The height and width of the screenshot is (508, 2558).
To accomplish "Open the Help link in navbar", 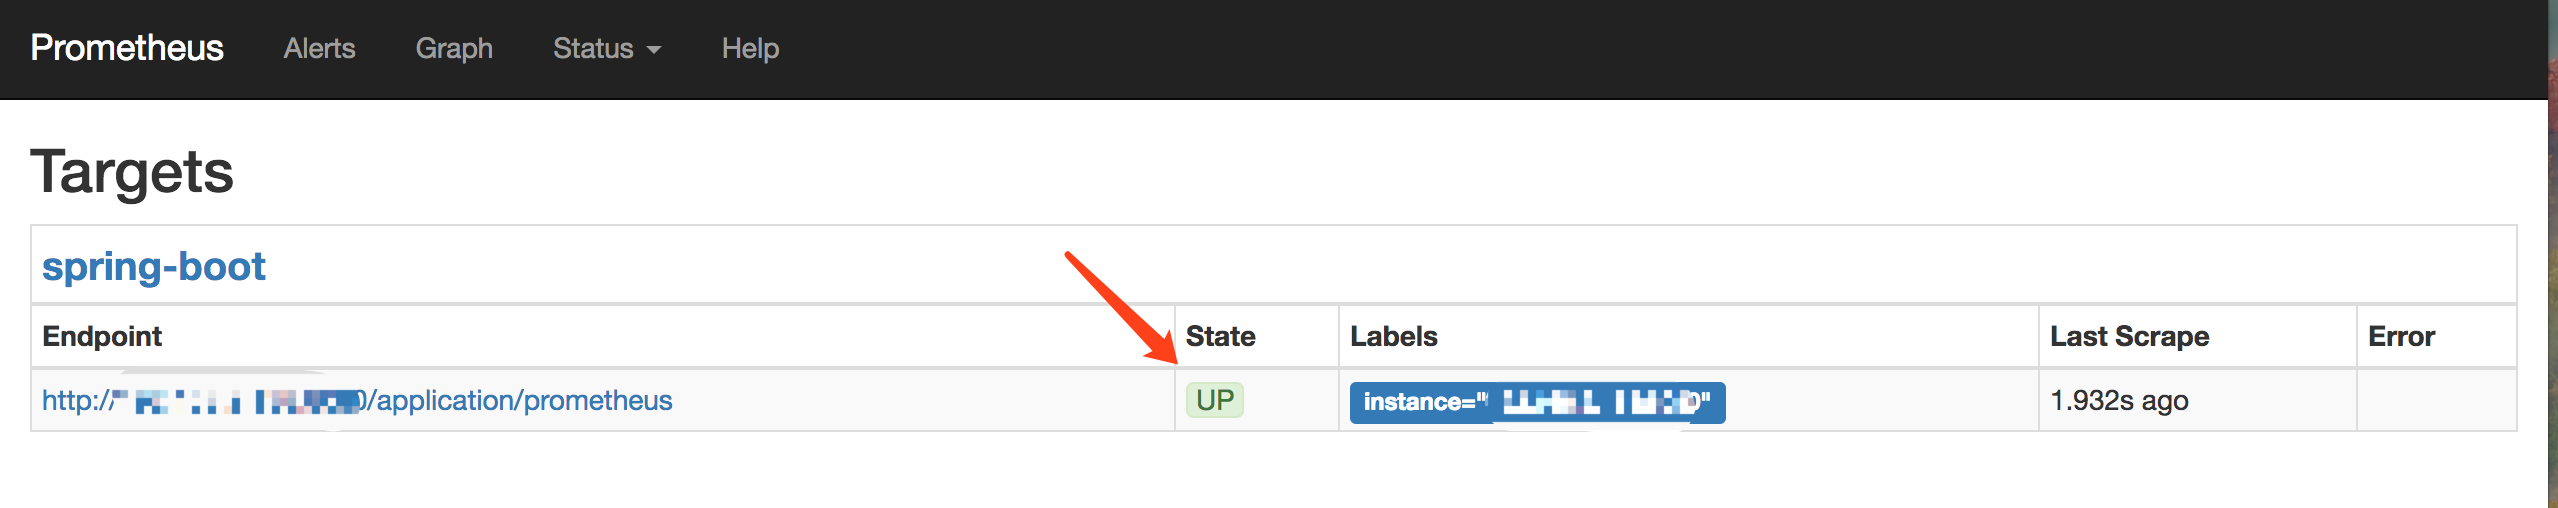I will click(750, 48).
